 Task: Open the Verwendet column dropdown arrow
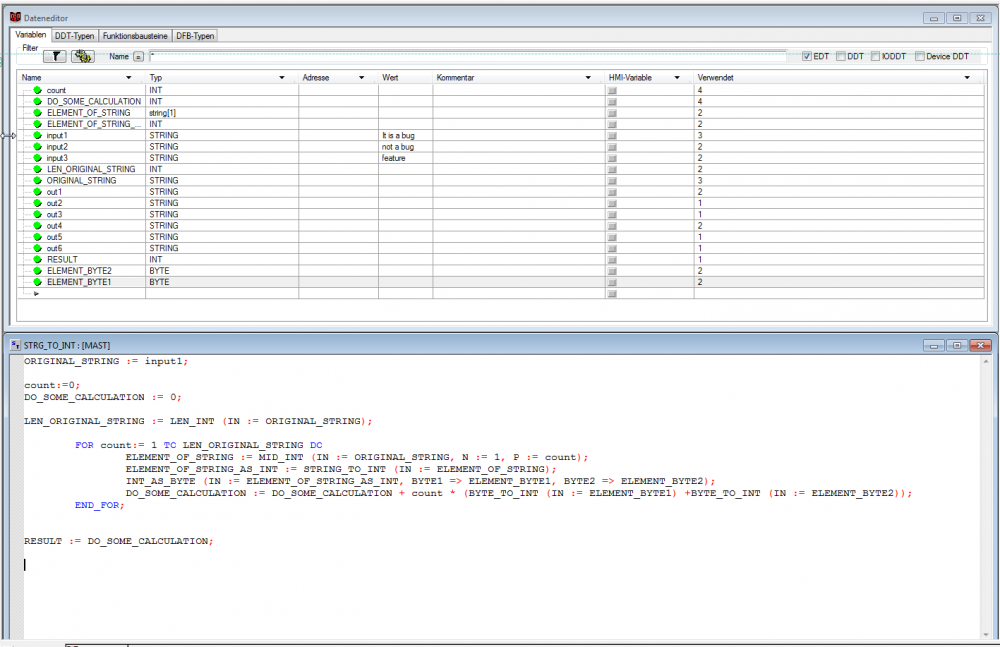click(966, 77)
